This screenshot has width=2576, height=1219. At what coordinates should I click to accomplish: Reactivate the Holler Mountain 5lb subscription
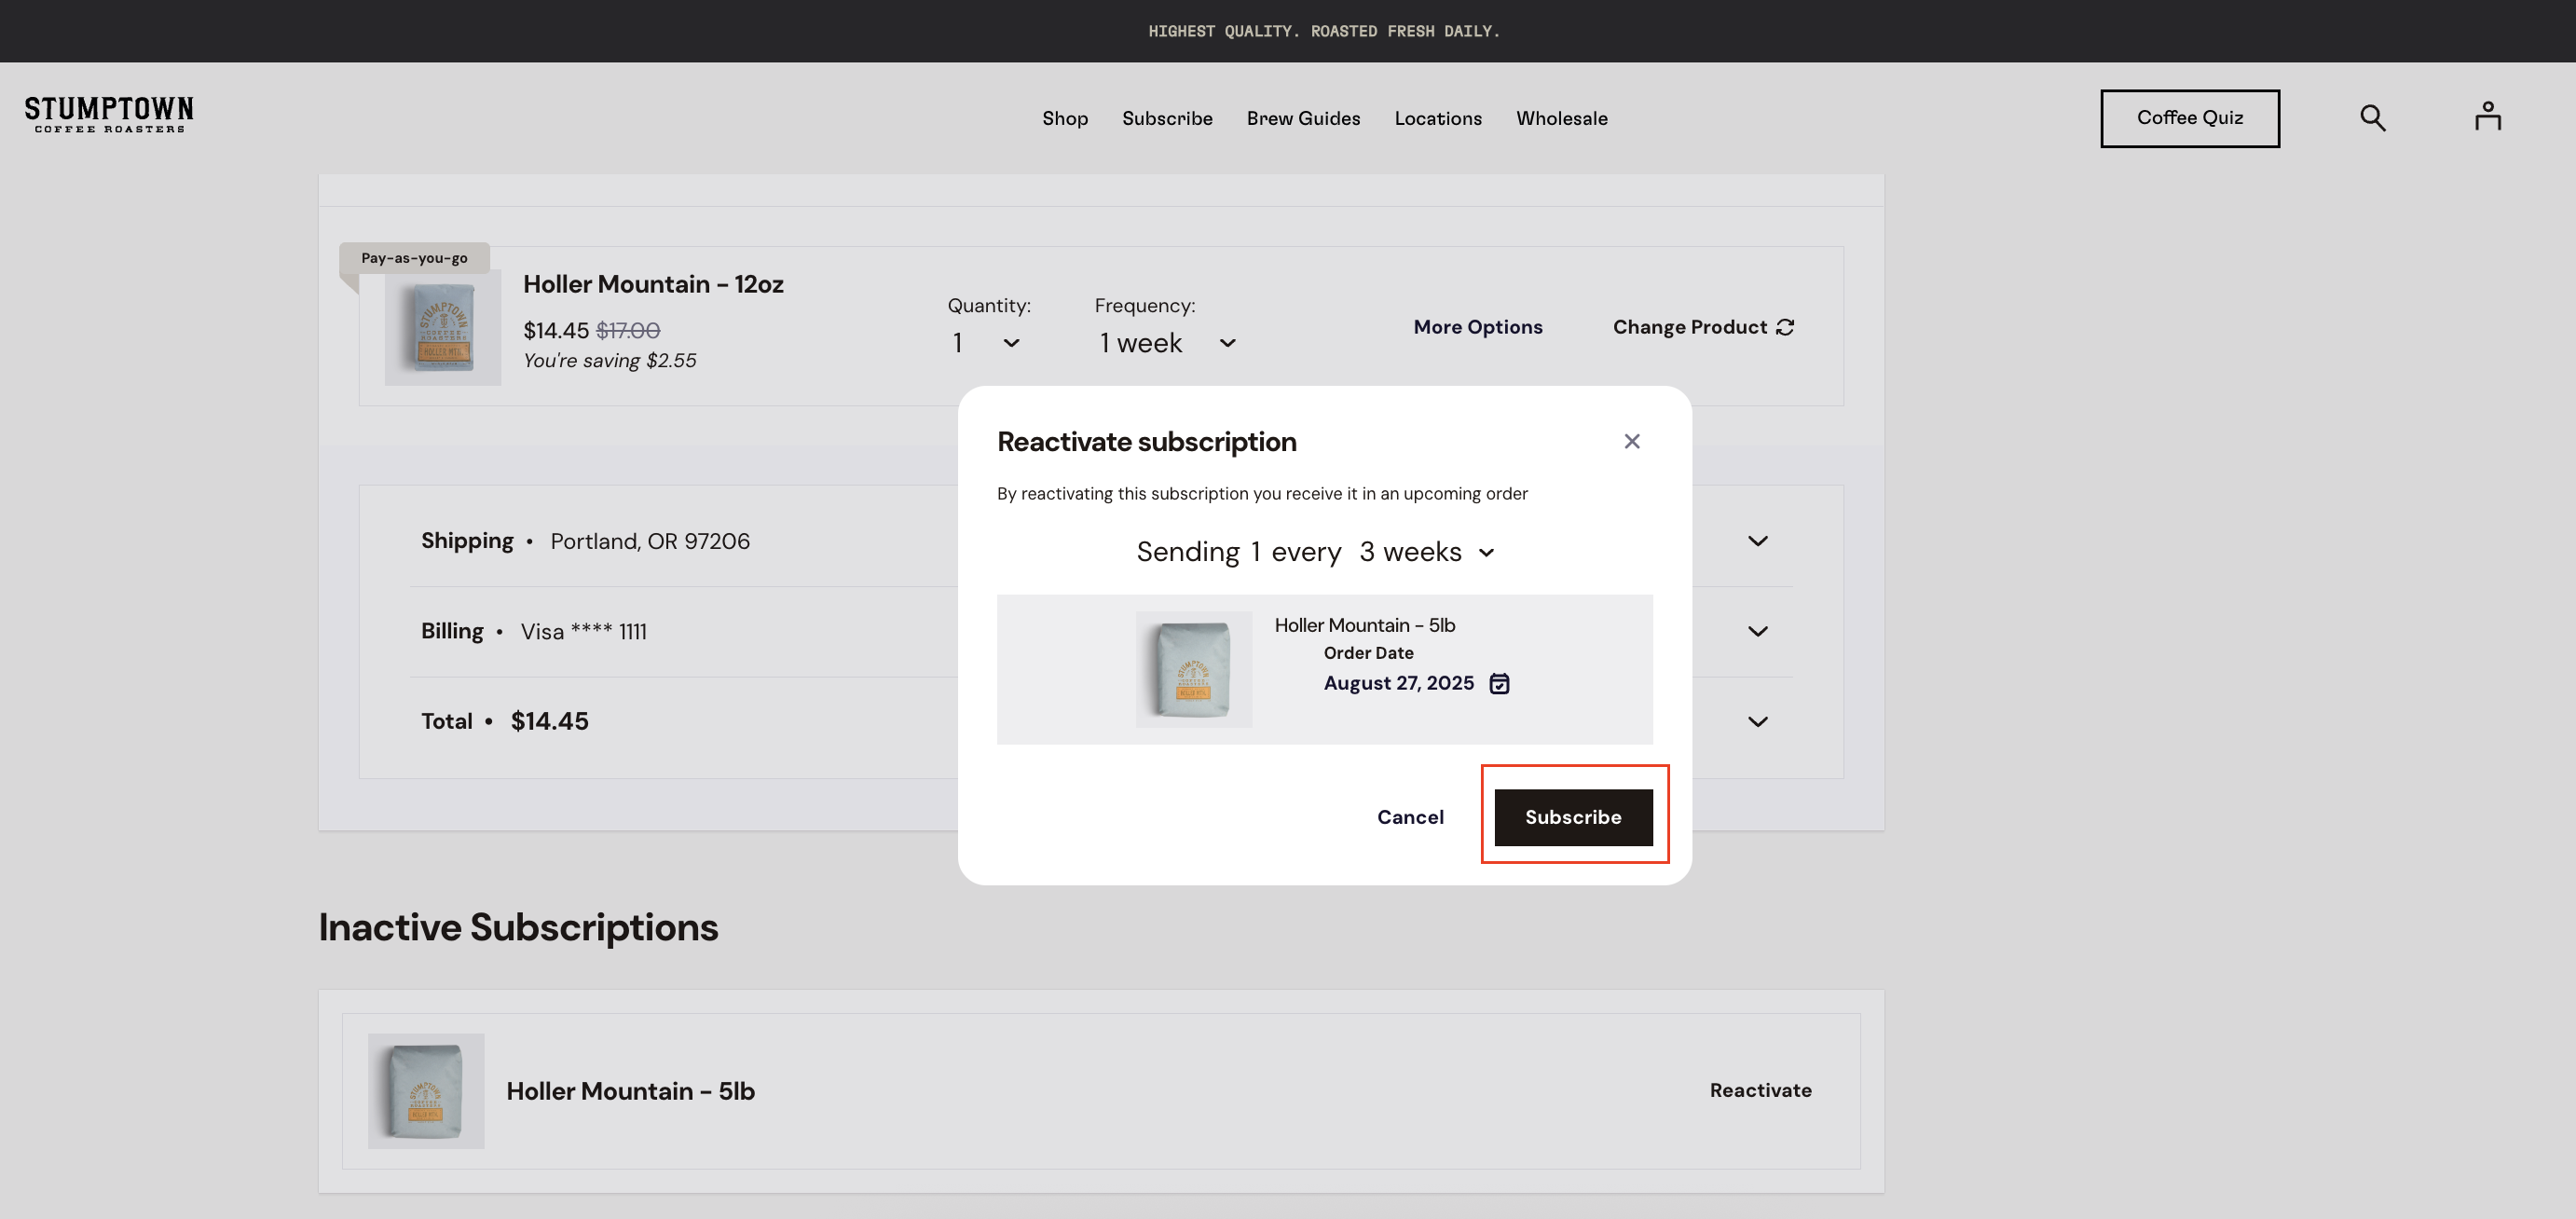click(1760, 1090)
